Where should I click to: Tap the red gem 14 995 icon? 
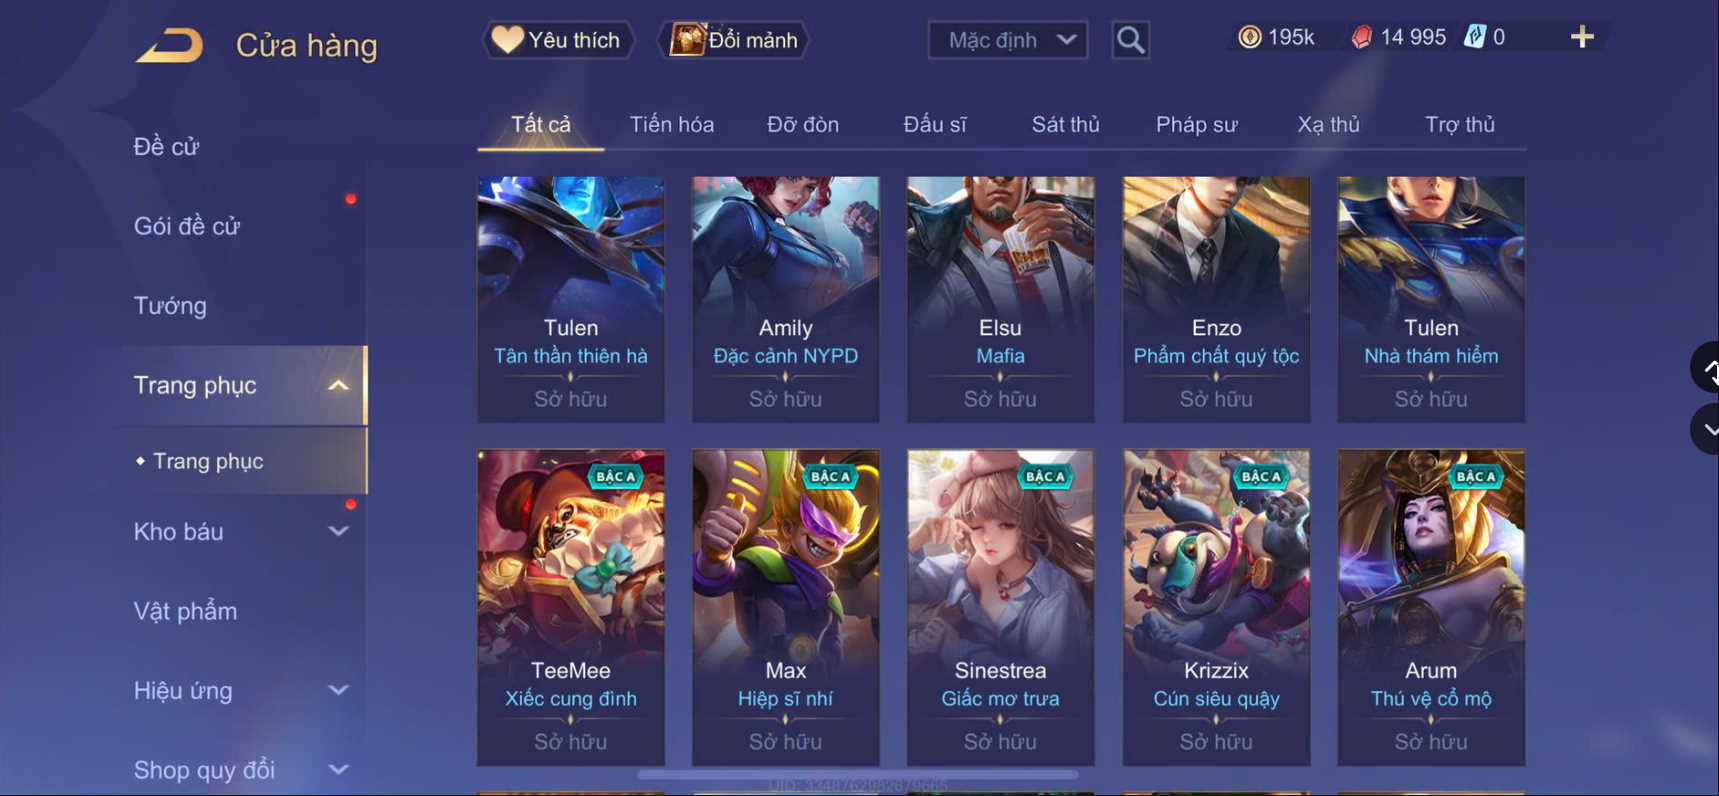click(1361, 37)
